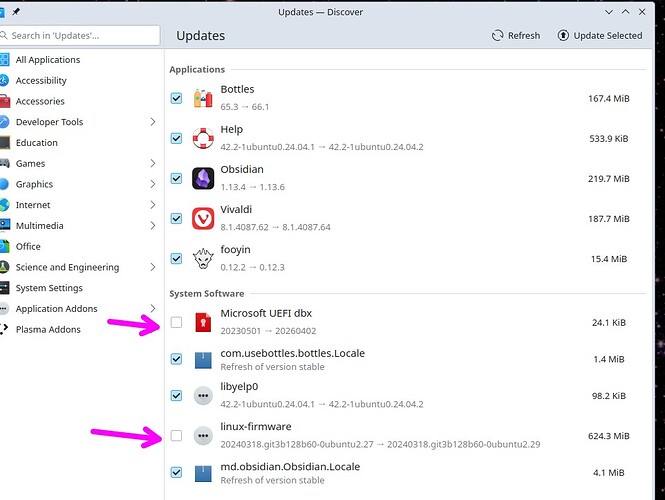Click the Microsoft UEFI dbx title
The width and height of the screenshot is (665, 500).
point(266,313)
